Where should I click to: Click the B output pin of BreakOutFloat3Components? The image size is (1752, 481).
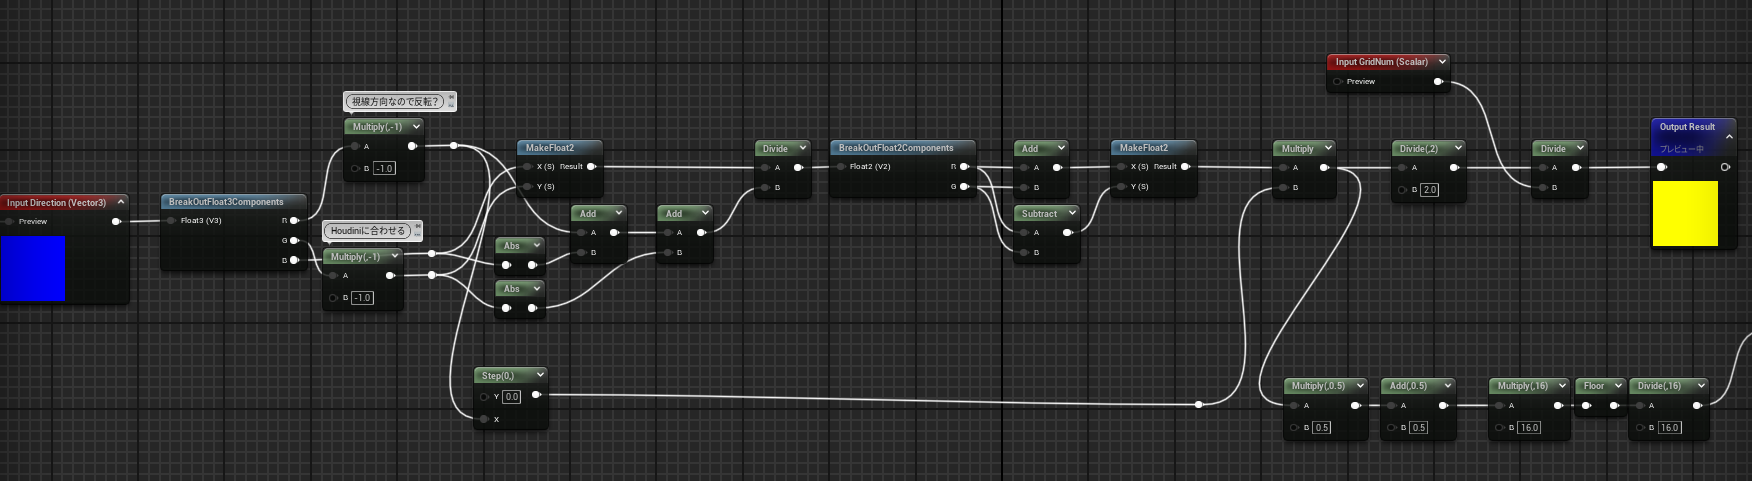point(294,260)
